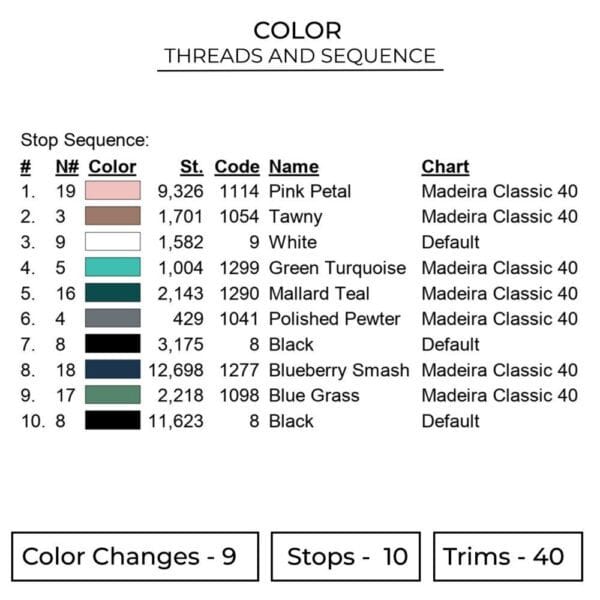This screenshot has width=600, height=600.
Task: Click the Chart column header
Action: tap(445, 167)
